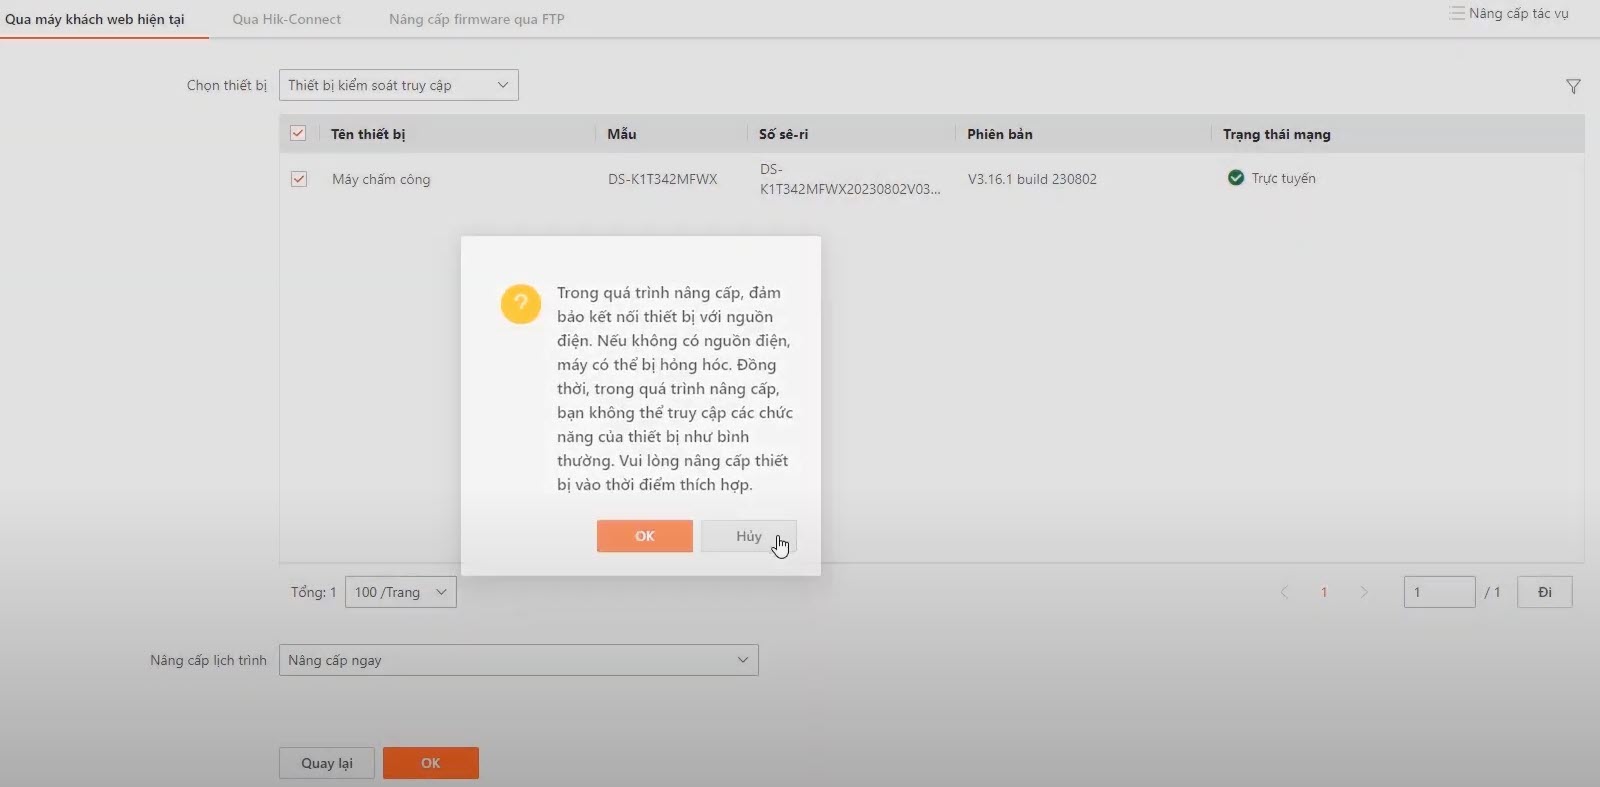Expand the 100 /Trang page size dropdown
This screenshot has width=1600, height=787.
[400, 592]
